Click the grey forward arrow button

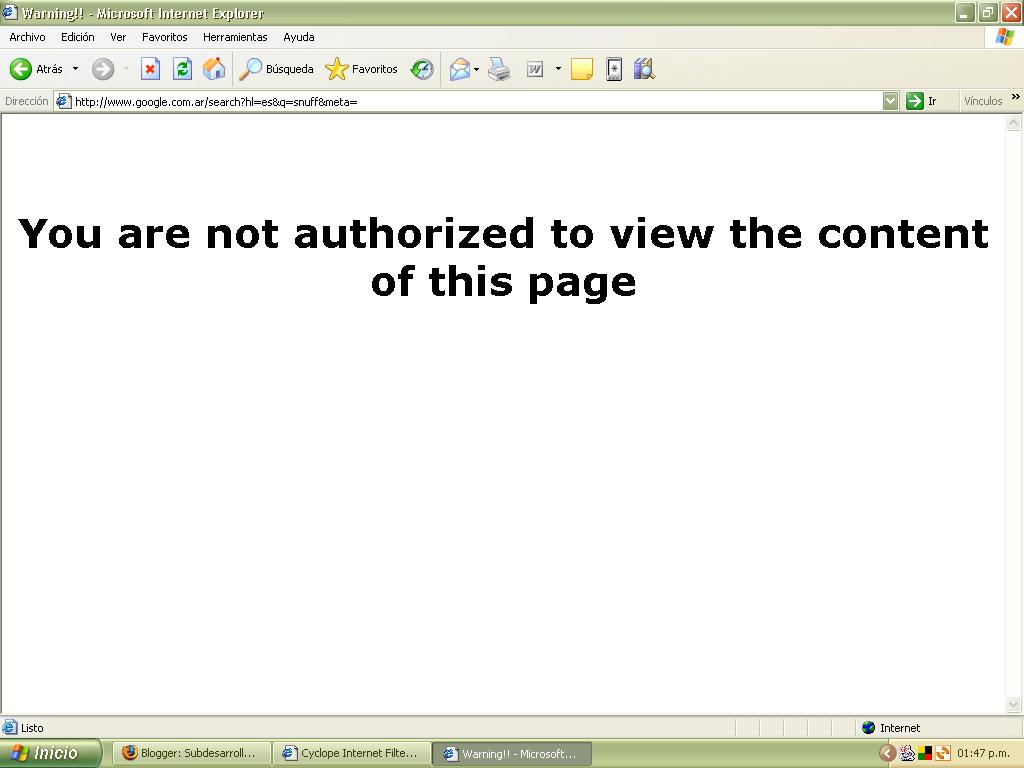[103, 69]
